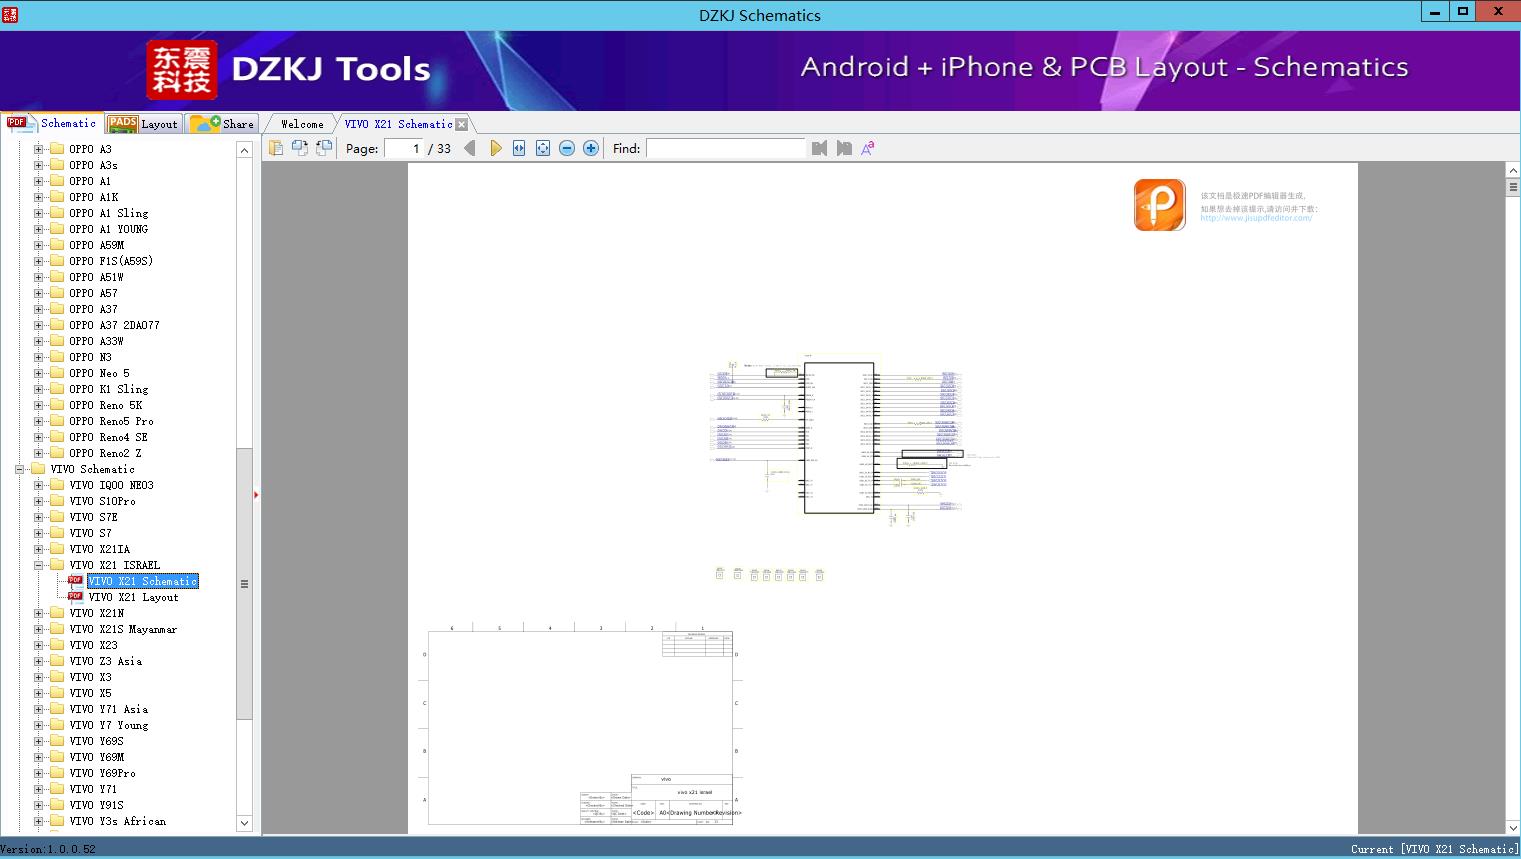Click the DZKJ red logo in banner

click(x=182, y=70)
